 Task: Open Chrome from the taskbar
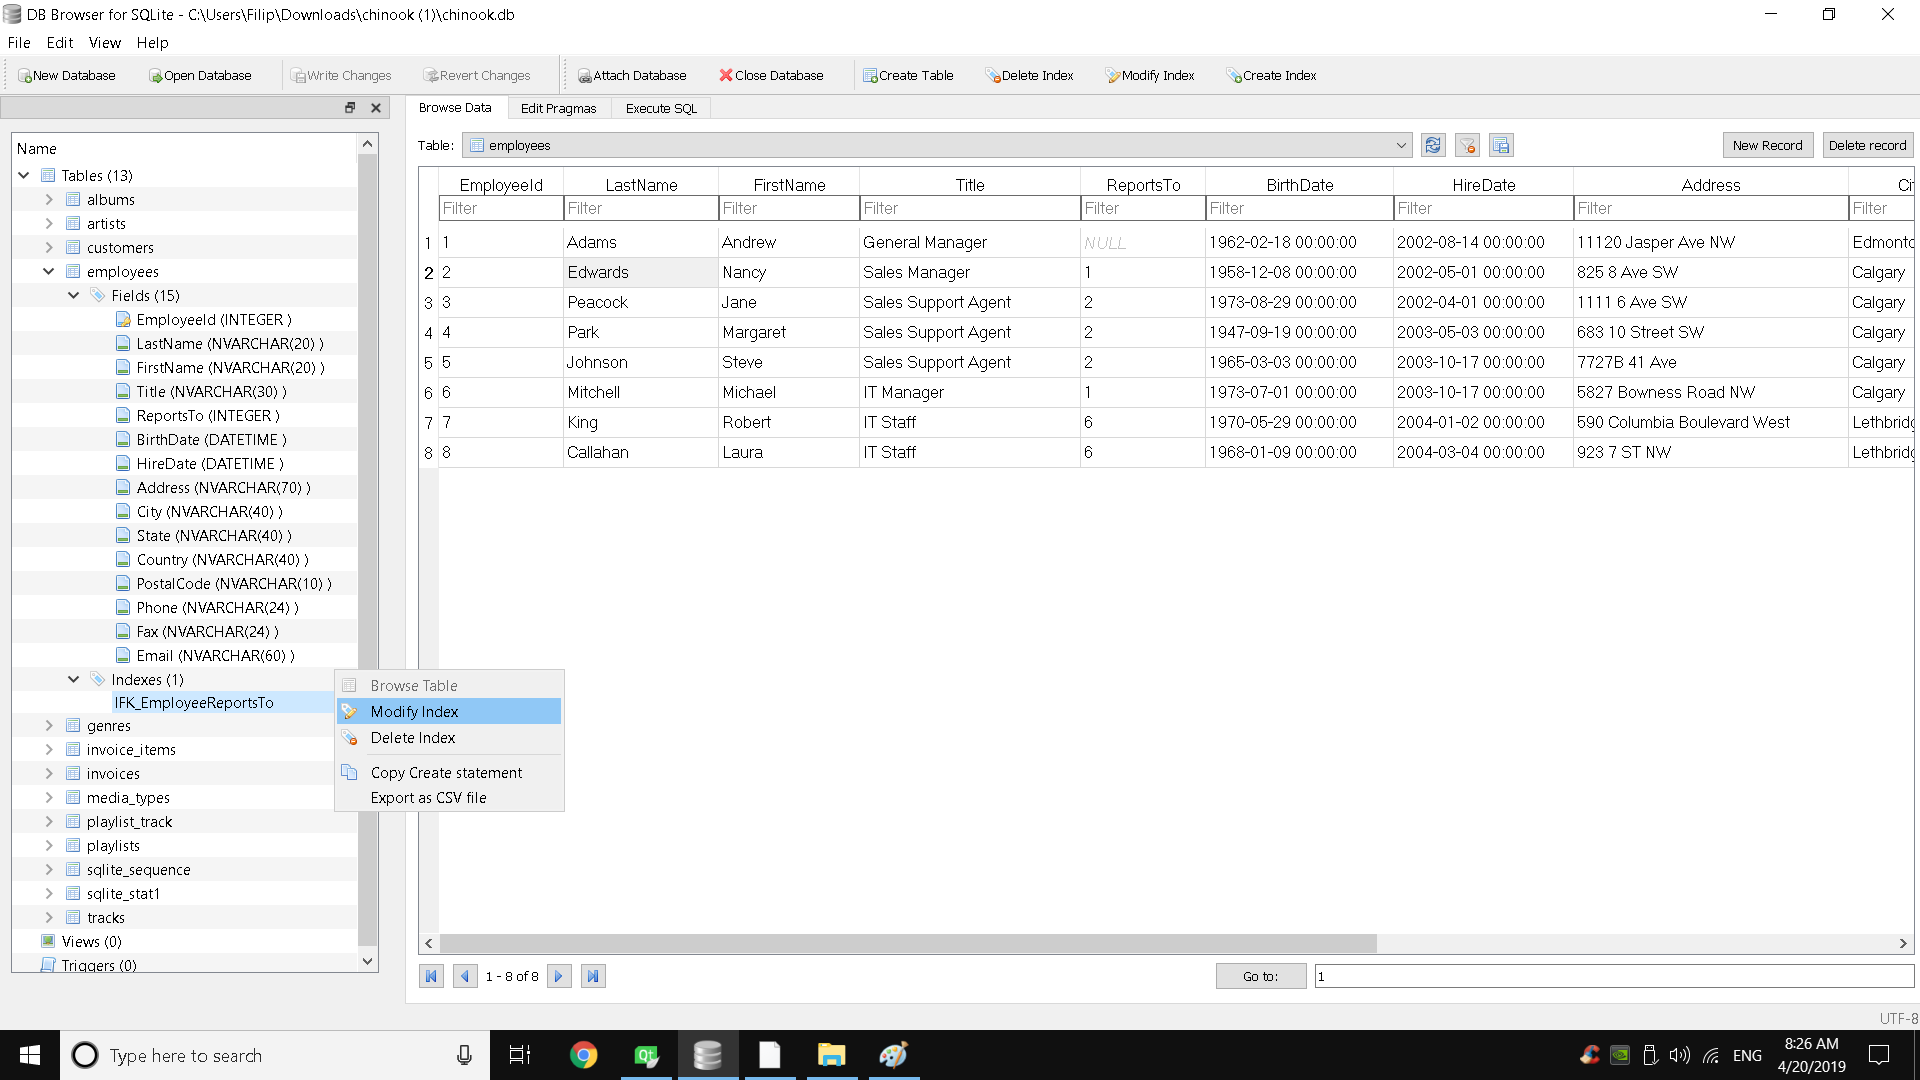tap(583, 1055)
